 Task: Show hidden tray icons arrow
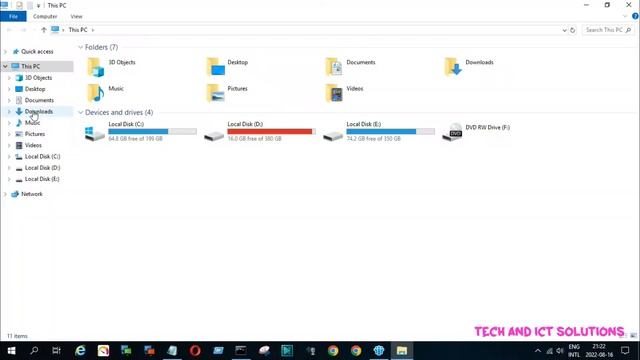click(x=538, y=351)
